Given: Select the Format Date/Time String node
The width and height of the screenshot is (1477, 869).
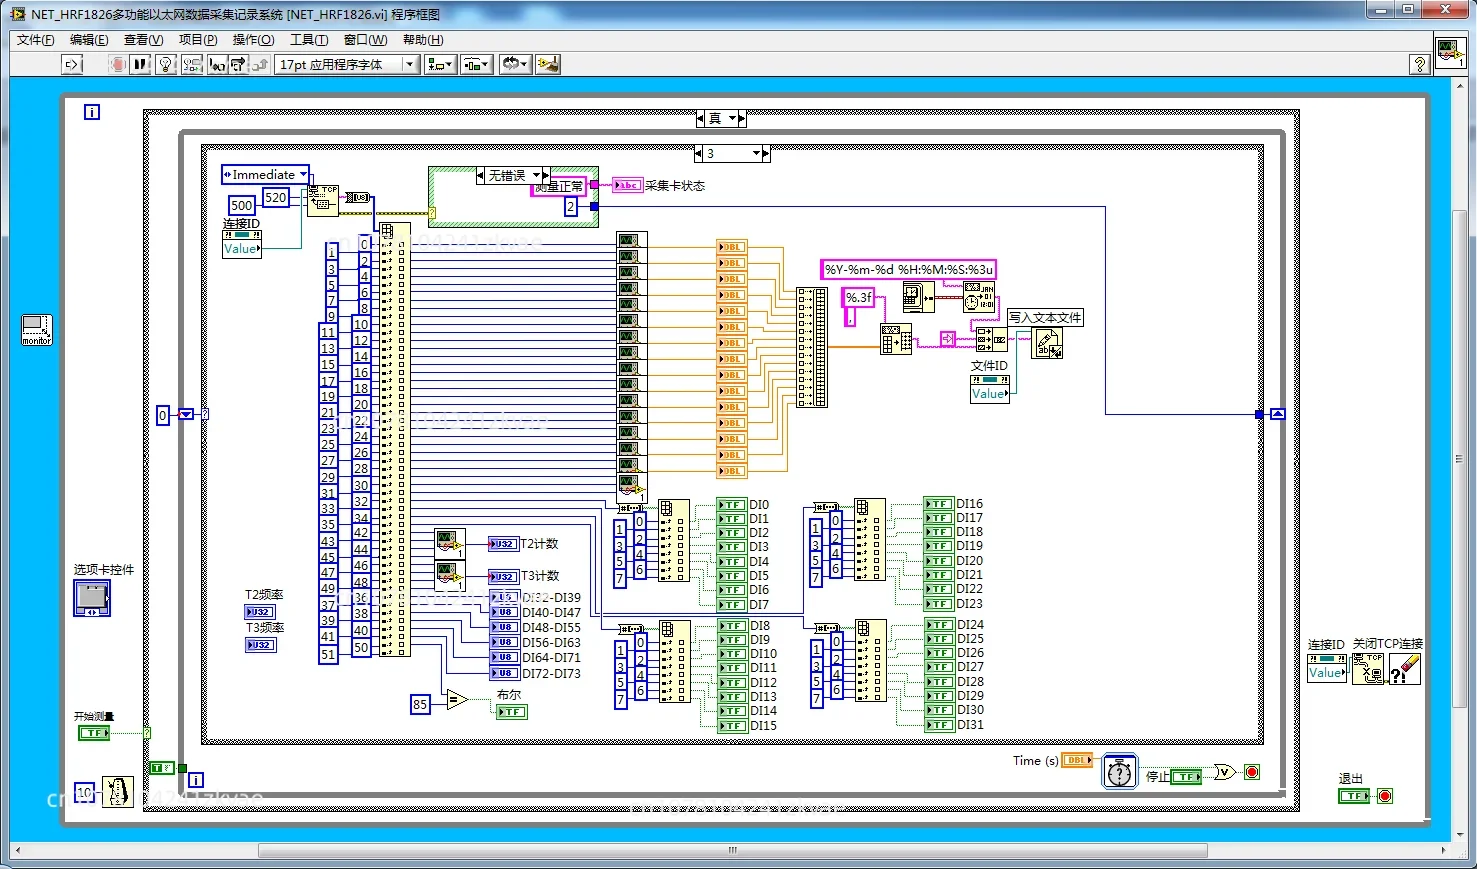Looking at the screenshot, I should pos(979,297).
